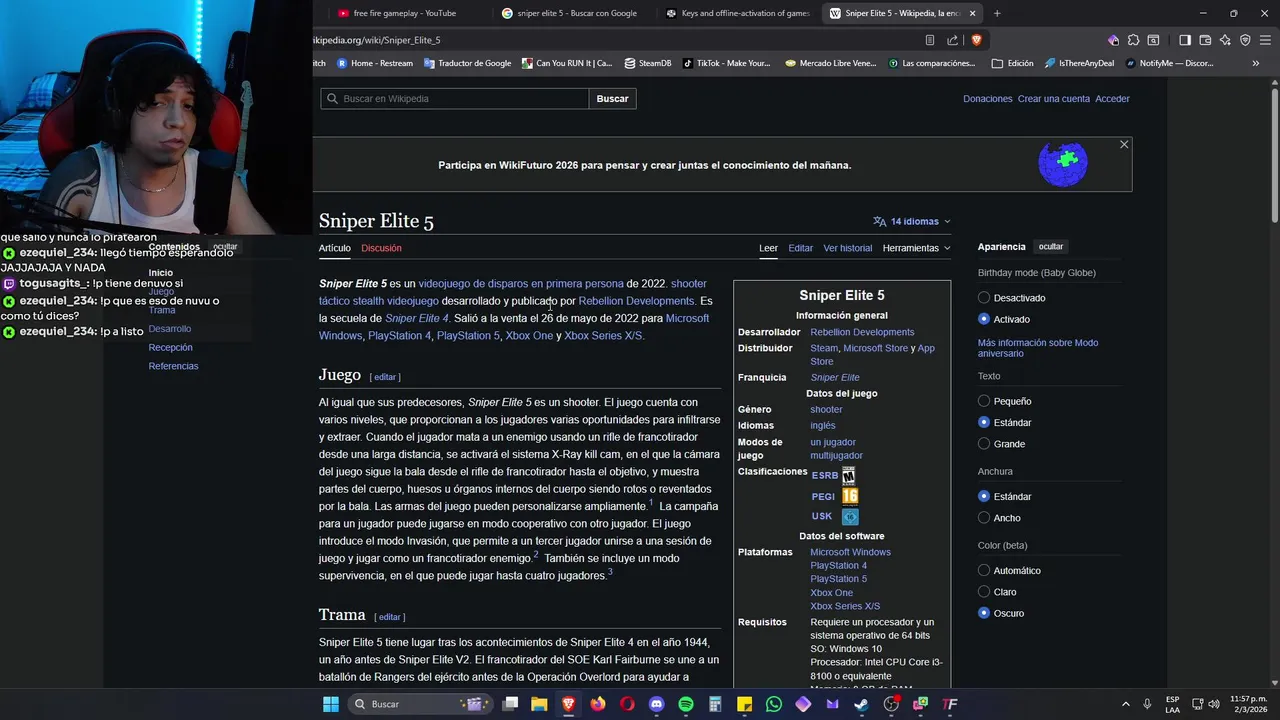The height and width of the screenshot is (720, 1280).
Task: Click the Donaciones link
Action: point(988,99)
